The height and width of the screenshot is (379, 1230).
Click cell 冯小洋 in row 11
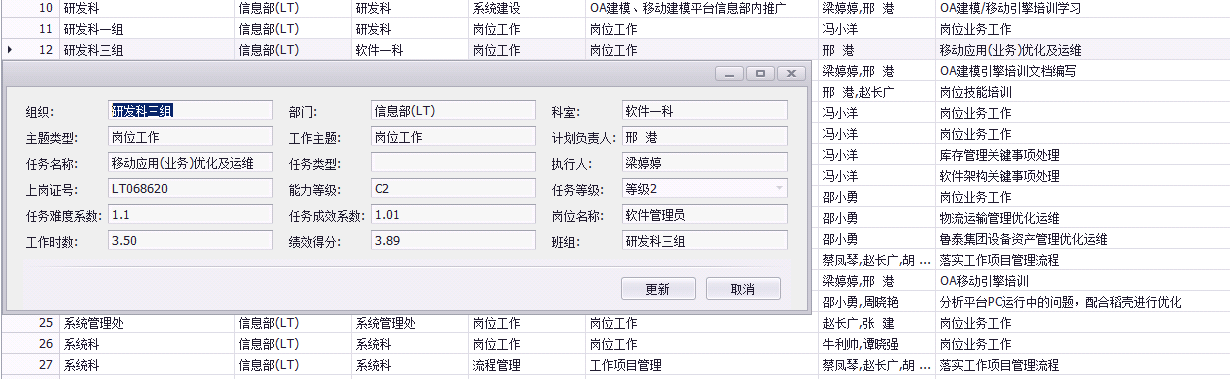click(x=876, y=28)
